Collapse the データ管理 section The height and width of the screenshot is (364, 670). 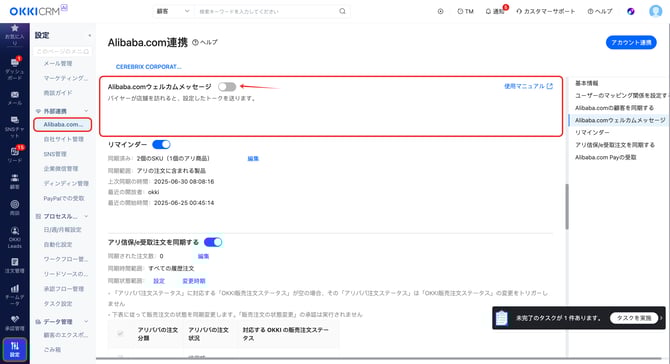86,322
